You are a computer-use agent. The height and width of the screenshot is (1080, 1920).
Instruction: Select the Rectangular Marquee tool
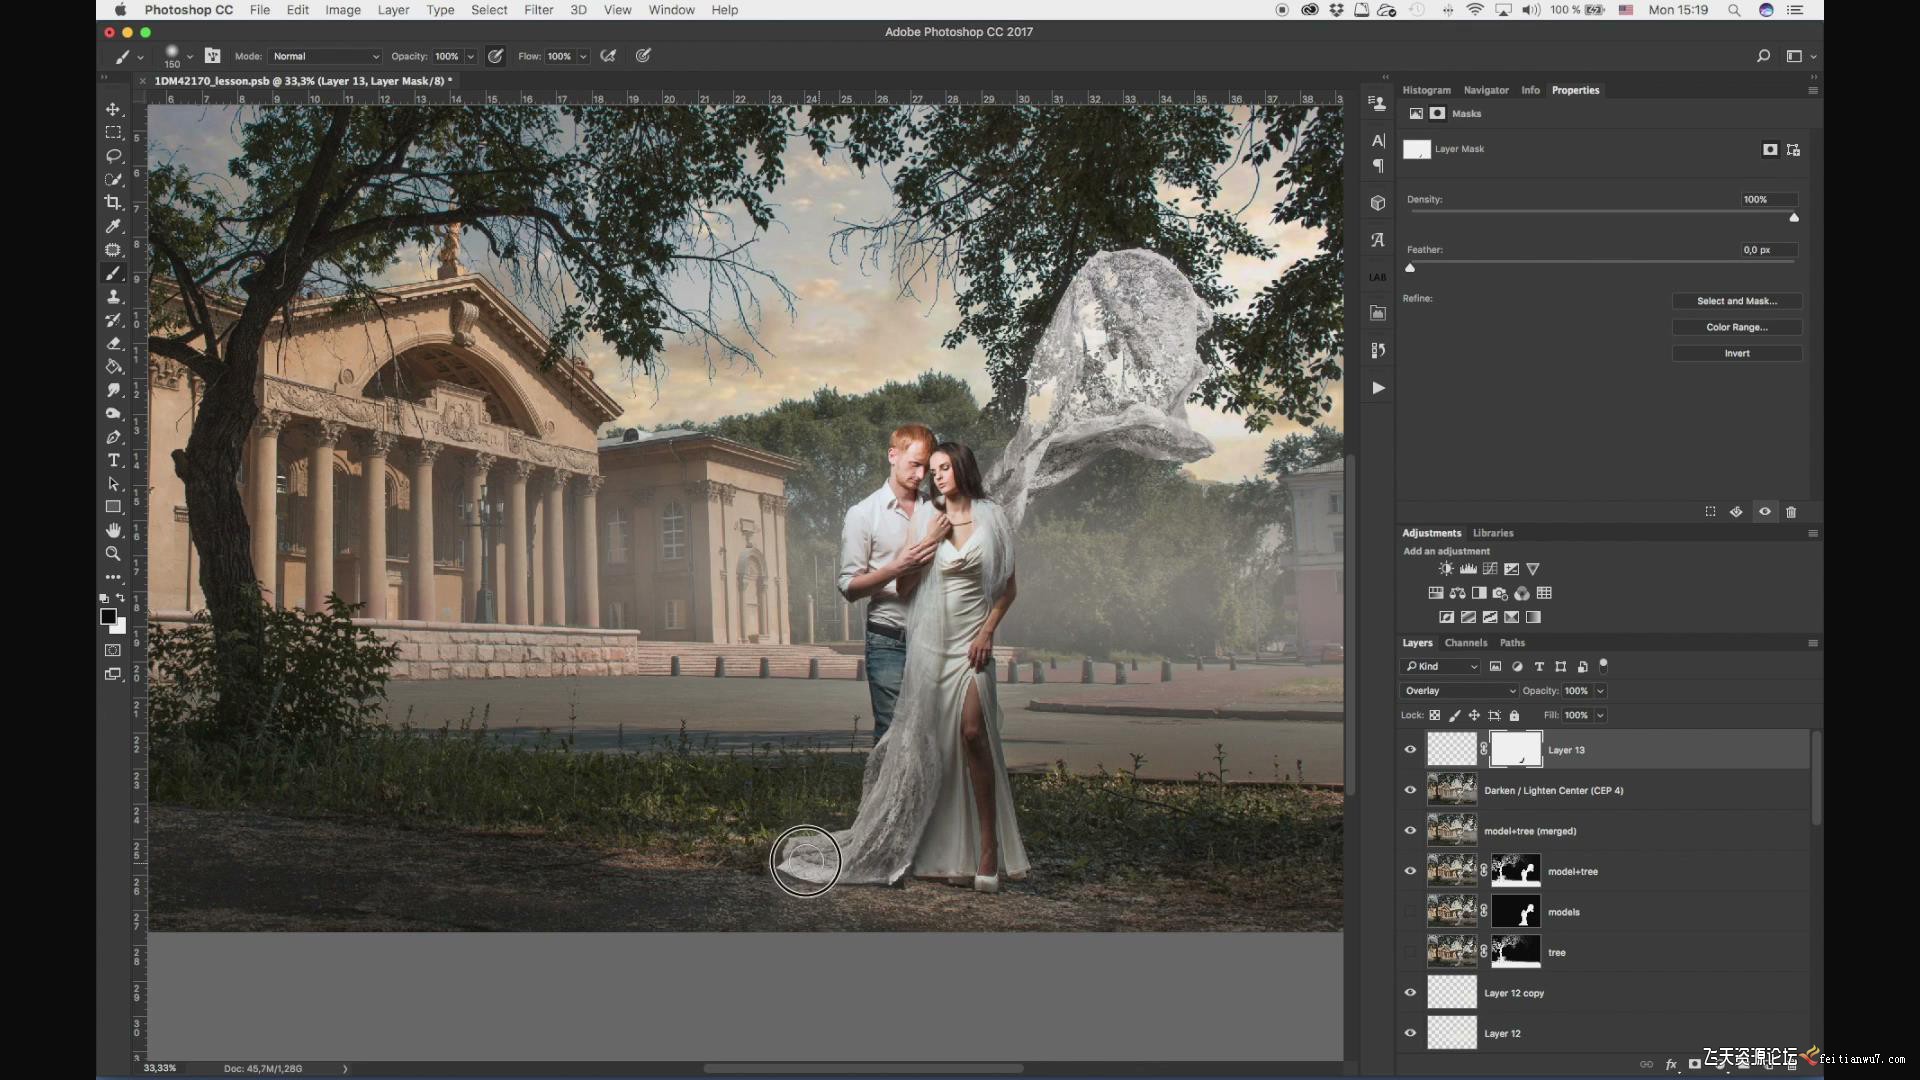click(x=113, y=132)
